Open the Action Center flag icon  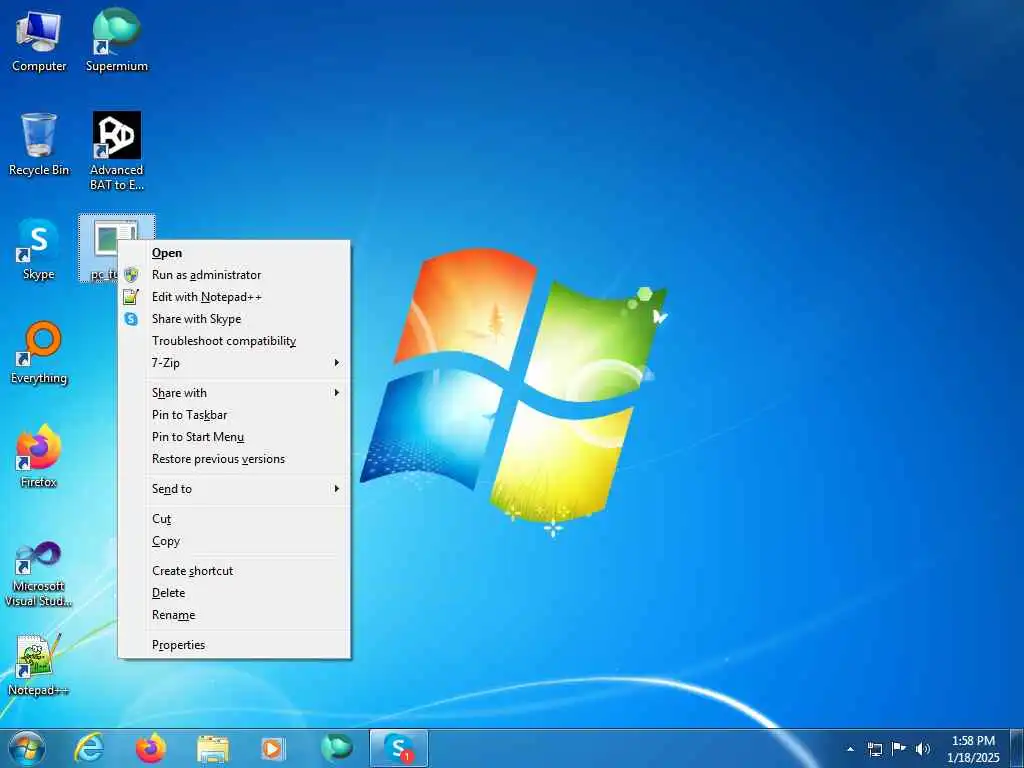point(899,749)
